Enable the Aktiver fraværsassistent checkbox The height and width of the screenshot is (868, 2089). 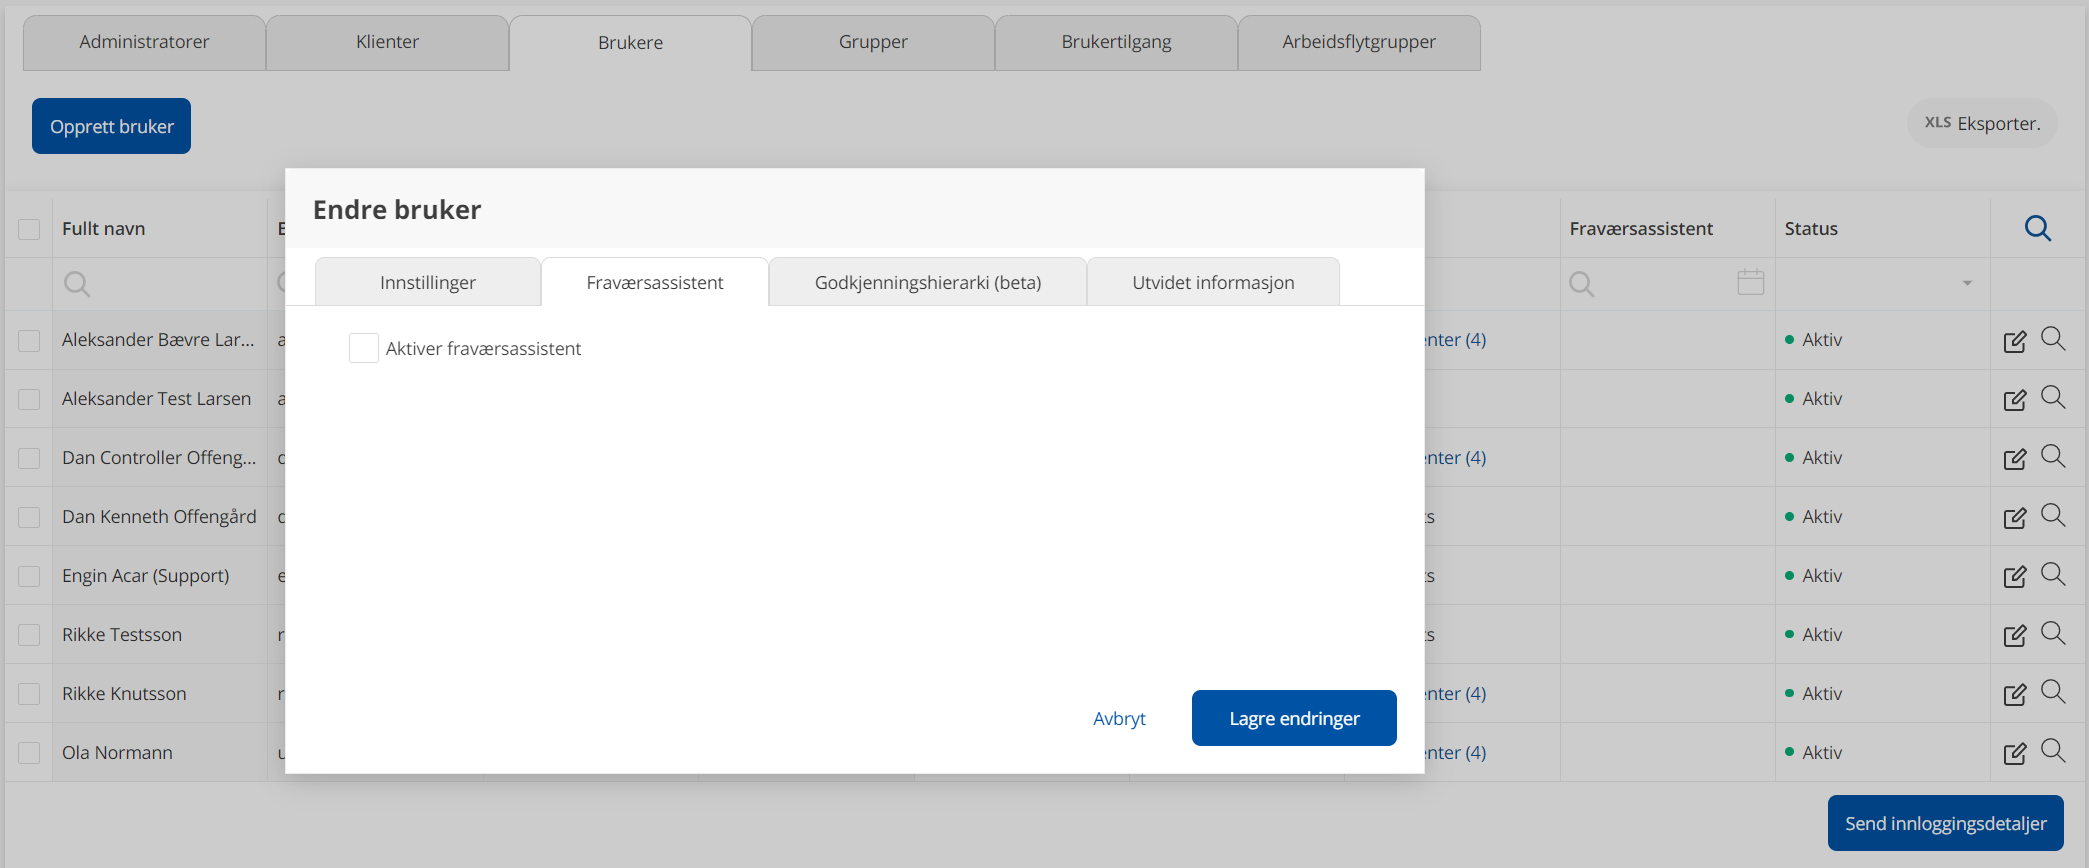tap(363, 348)
